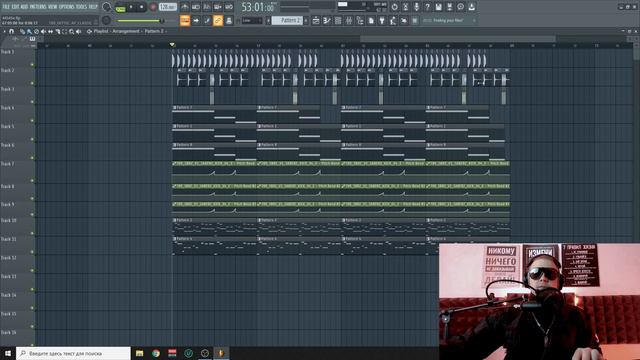The image size is (640, 360).
Task: Mute Track 7 with its green light
Action: (x=32, y=180)
